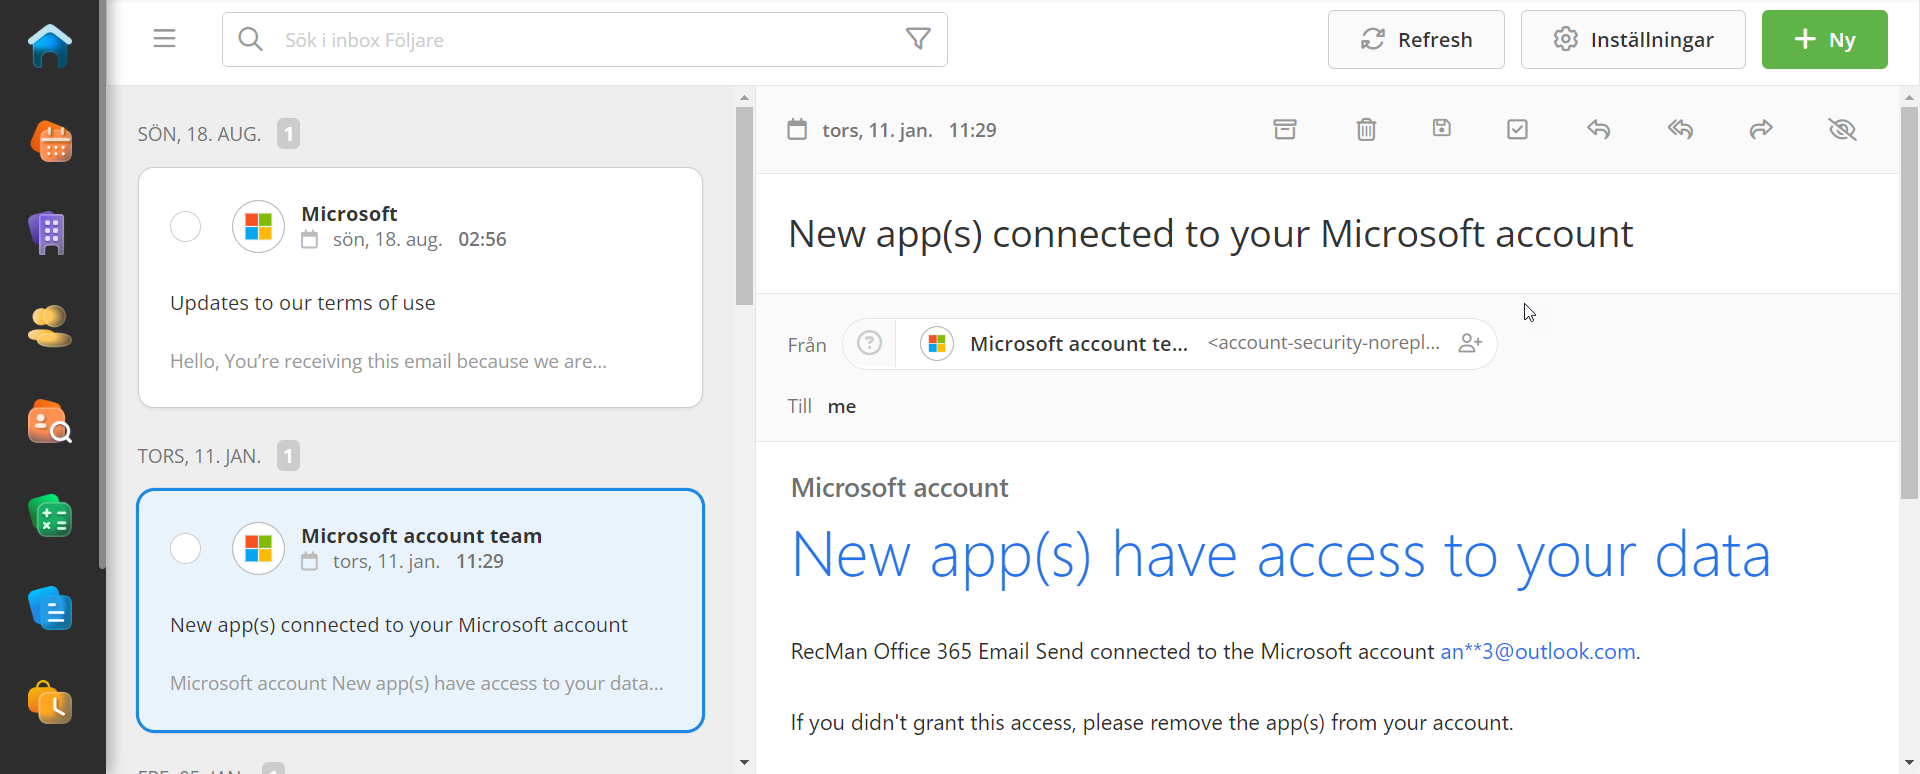1920x774 pixels.
Task: Mark email with the checkbox task icon
Action: (x=1517, y=129)
